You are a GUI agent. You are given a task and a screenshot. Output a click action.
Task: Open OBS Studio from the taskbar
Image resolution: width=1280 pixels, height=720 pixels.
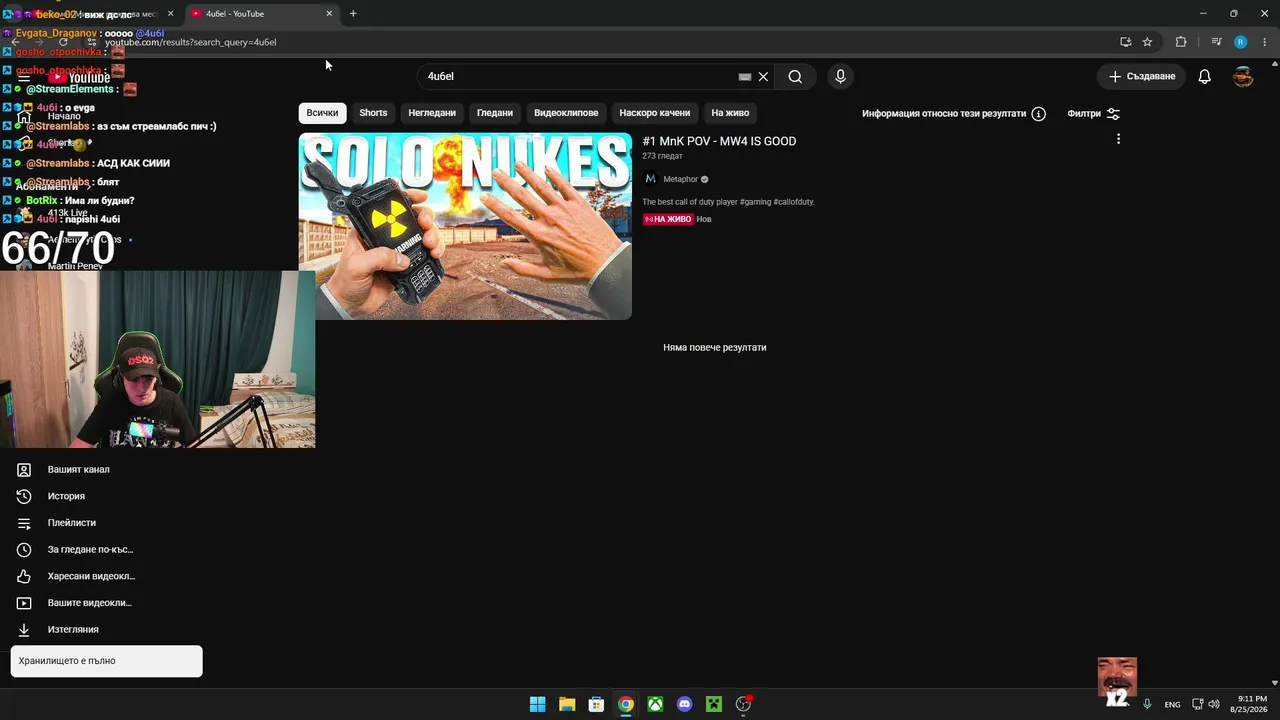click(x=743, y=704)
